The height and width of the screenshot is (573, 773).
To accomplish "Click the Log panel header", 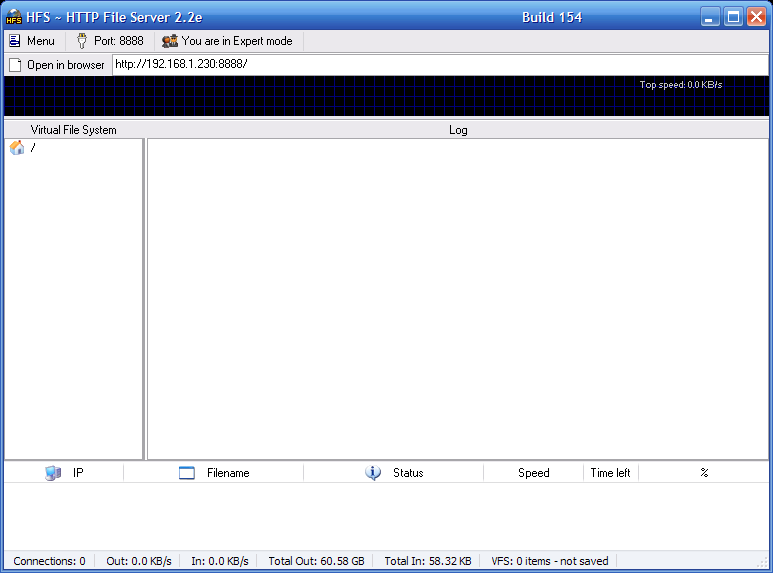I will click(x=458, y=130).
